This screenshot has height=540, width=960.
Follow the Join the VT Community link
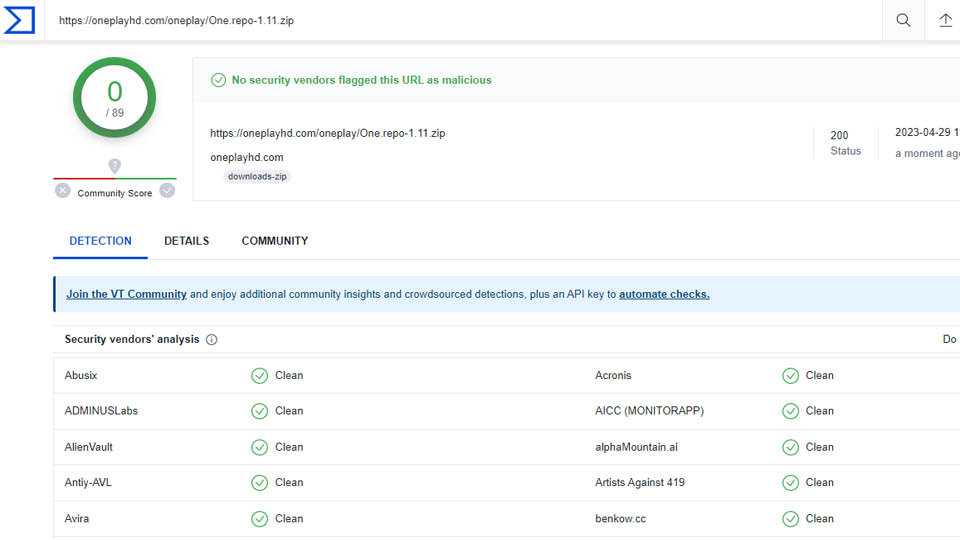click(x=126, y=294)
